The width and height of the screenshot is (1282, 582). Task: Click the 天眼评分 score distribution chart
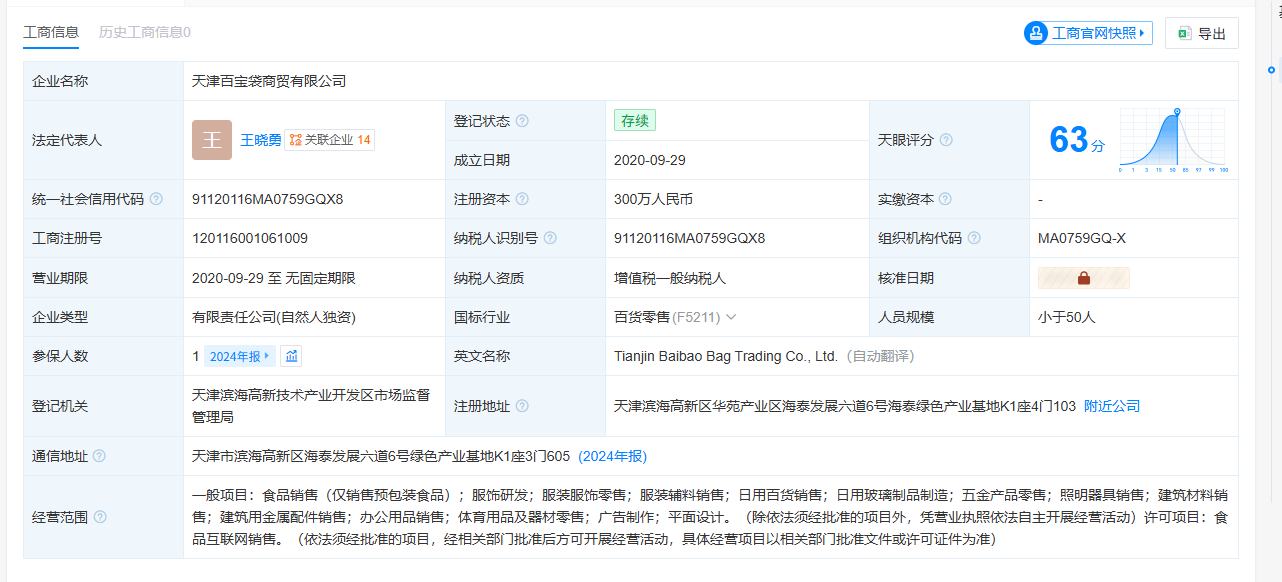[1174, 140]
